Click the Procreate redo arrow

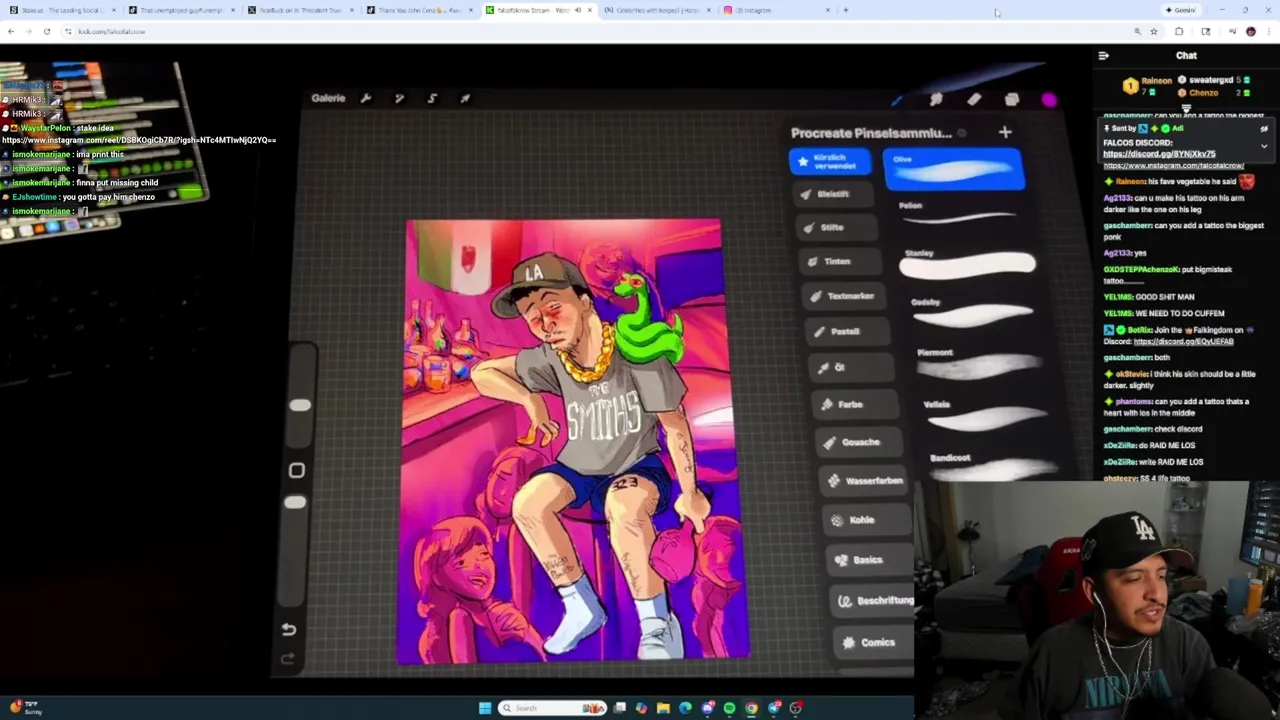(288, 658)
